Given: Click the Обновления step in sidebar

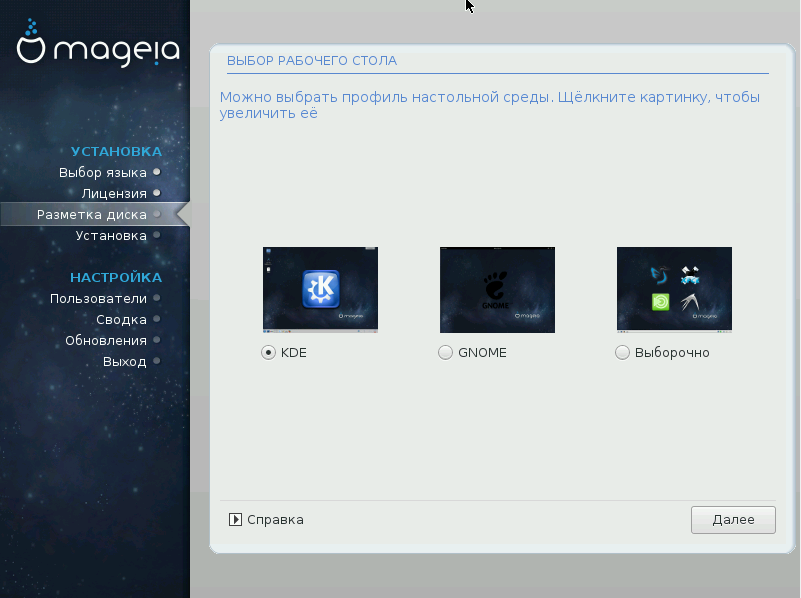Looking at the screenshot, I should coord(106,340).
